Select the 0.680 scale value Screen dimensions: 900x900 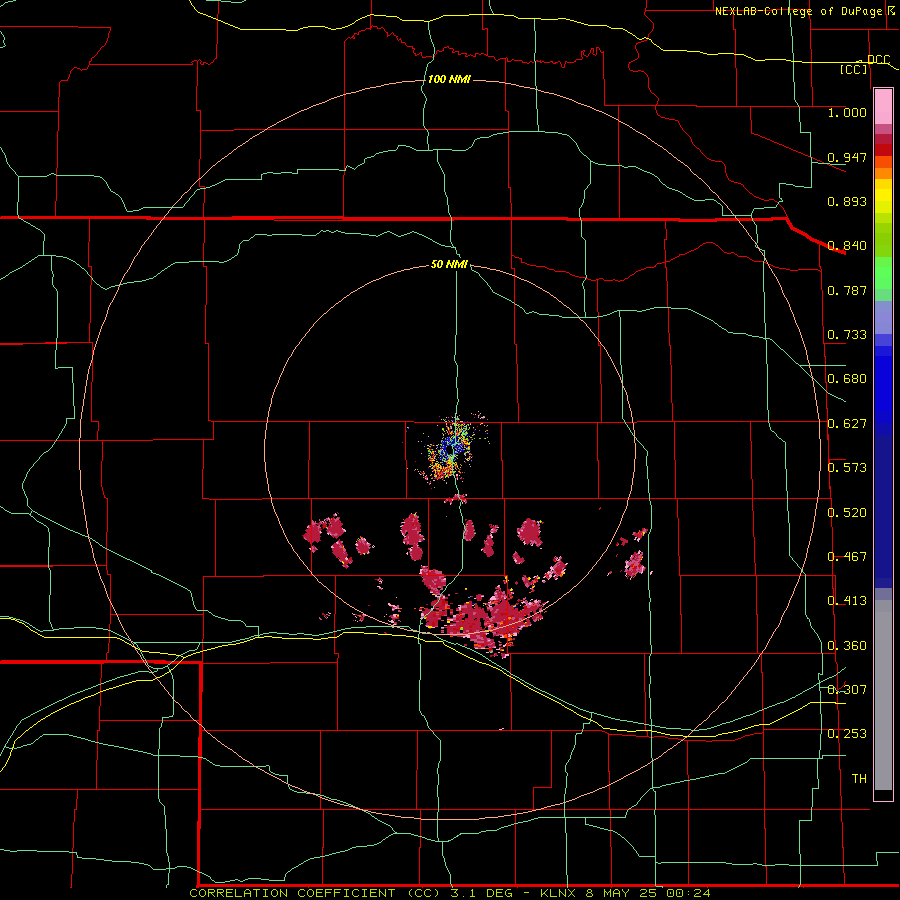pyautogui.click(x=847, y=379)
